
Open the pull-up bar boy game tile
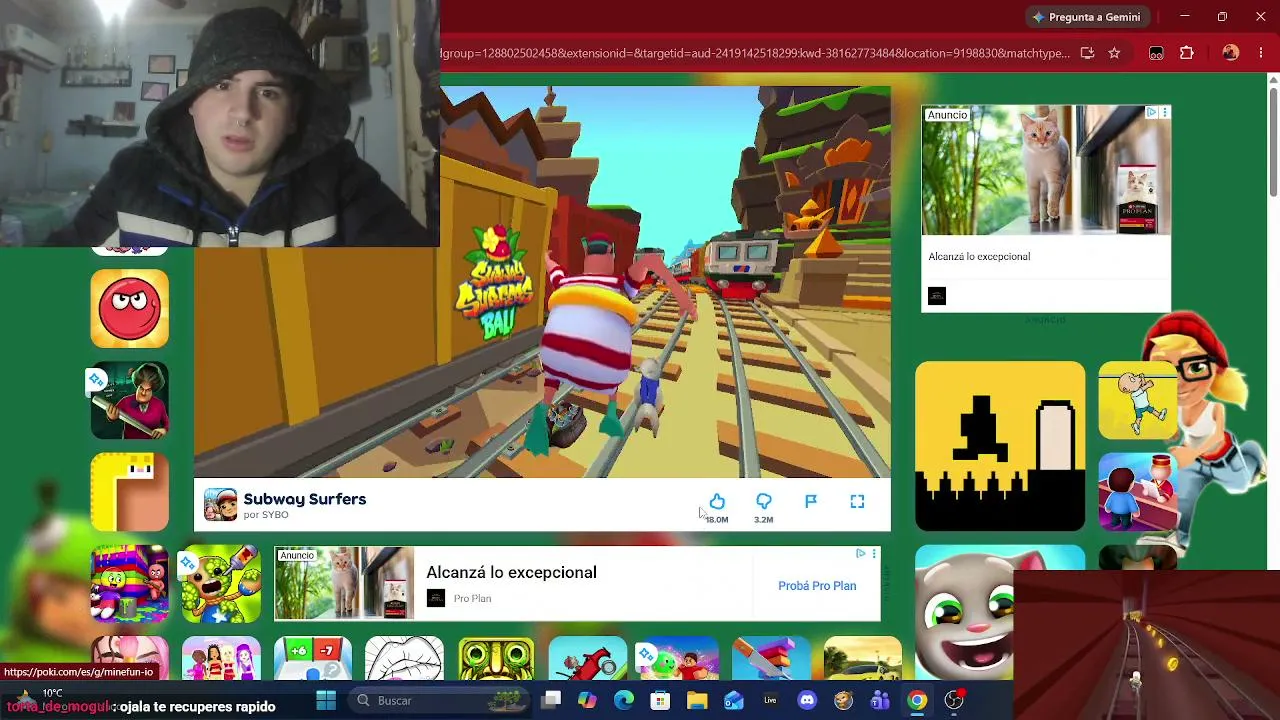[1137, 400]
